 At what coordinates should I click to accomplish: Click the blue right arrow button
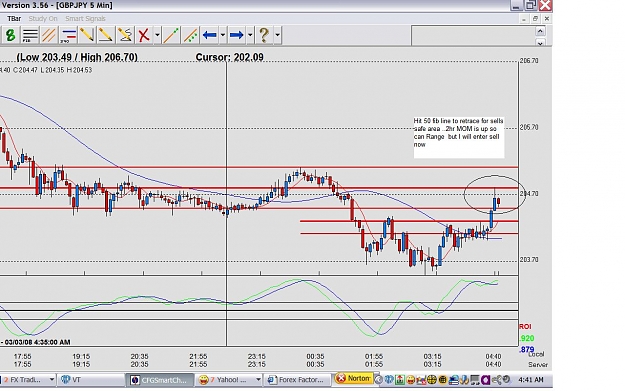[237, 35]
